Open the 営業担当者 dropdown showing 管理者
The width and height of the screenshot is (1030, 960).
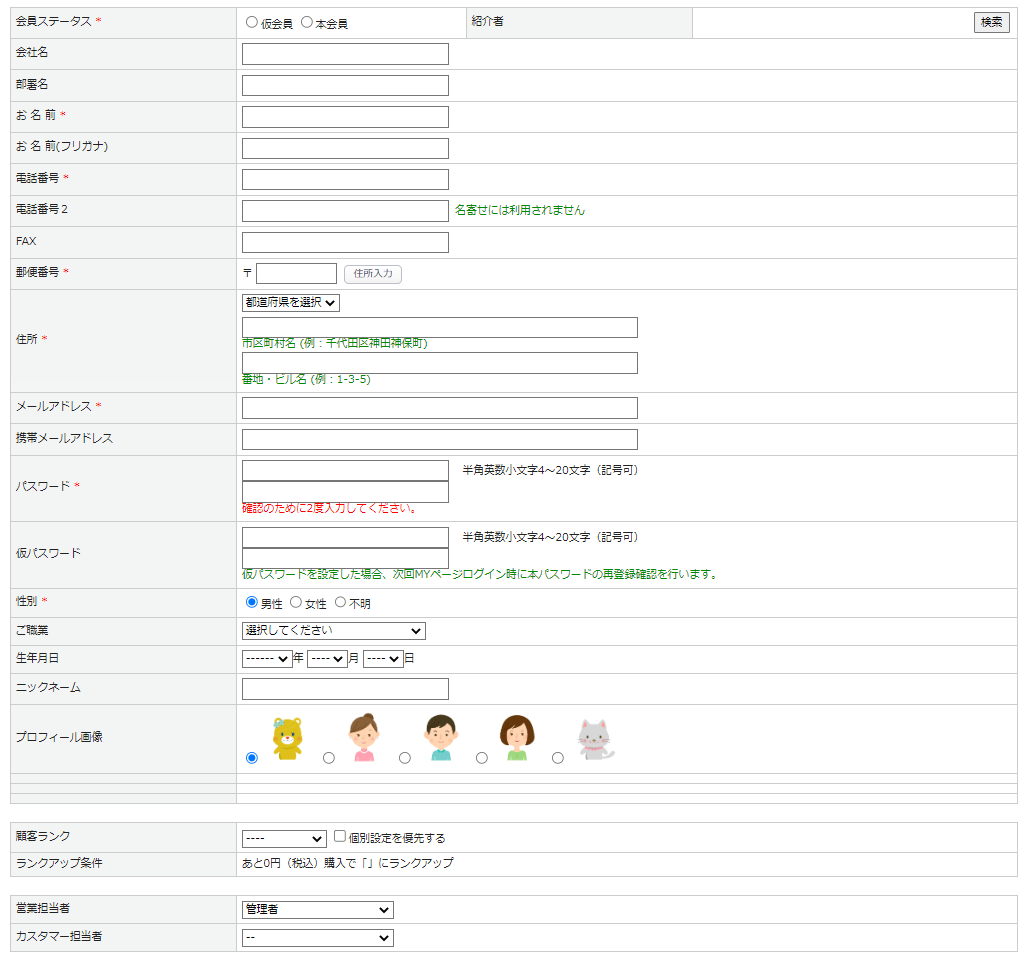(317, 909)
